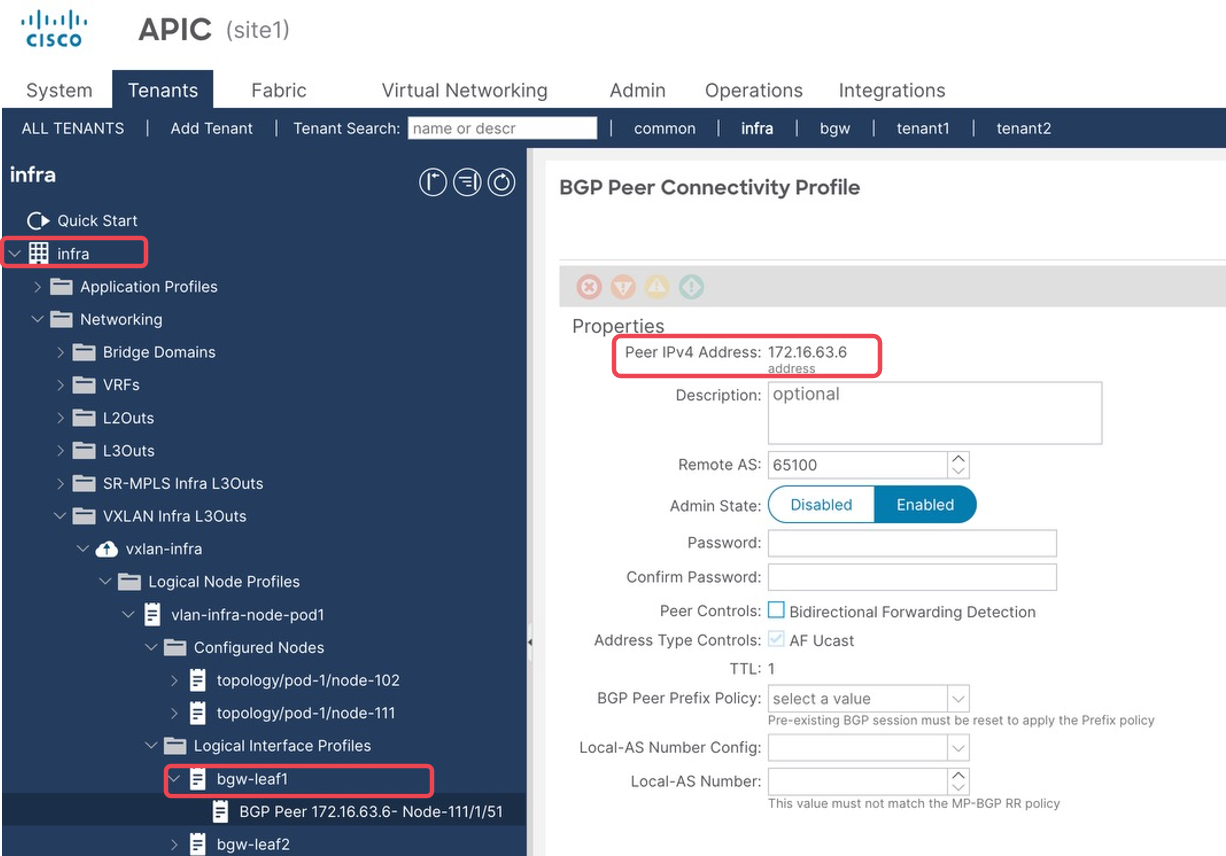Click the Networking folder icon
Image resolution: width=1226 pixels, height=856 pixels.
61,320
